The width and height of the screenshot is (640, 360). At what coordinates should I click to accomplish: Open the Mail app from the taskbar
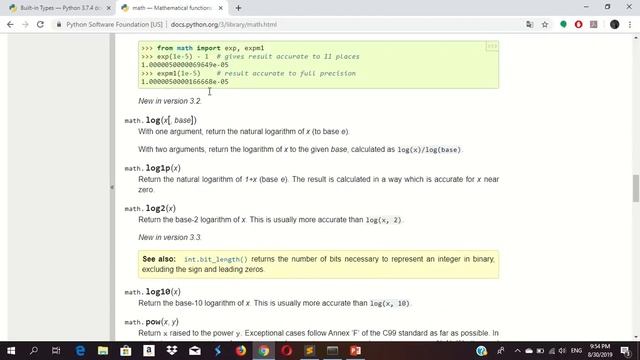tap(195, 351)
